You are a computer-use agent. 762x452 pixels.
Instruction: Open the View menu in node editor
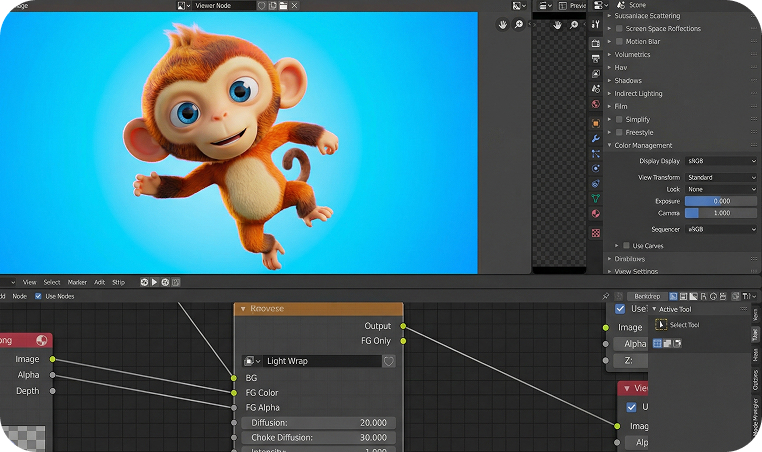29,282
